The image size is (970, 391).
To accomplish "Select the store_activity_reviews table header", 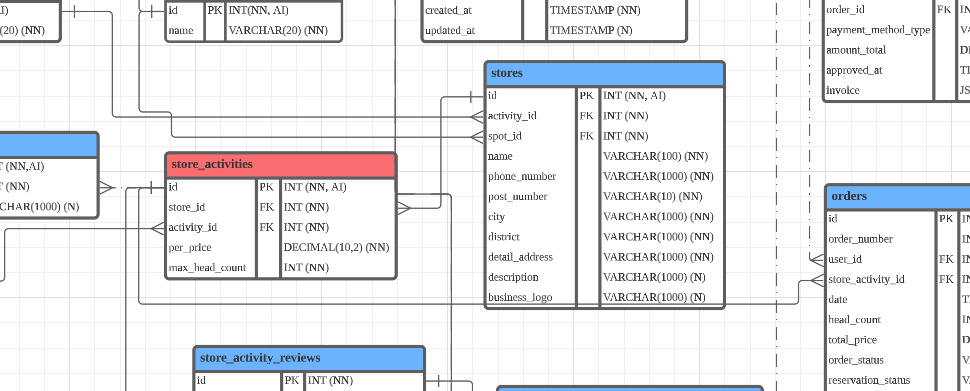I will [x=309, y=358].
